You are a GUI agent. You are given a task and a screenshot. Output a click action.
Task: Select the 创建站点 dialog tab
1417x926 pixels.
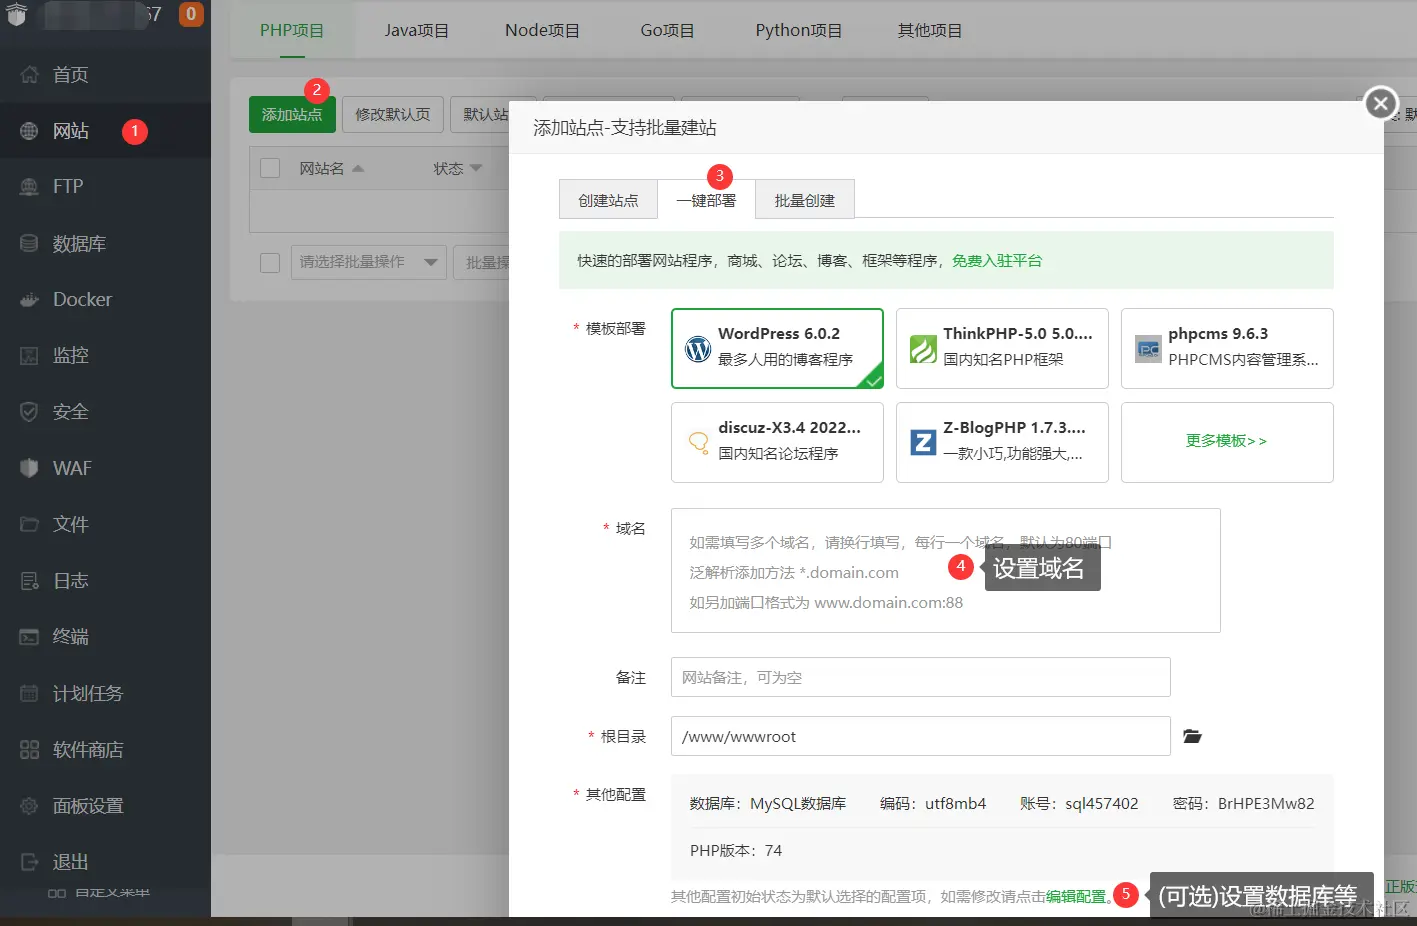[608, 200]
